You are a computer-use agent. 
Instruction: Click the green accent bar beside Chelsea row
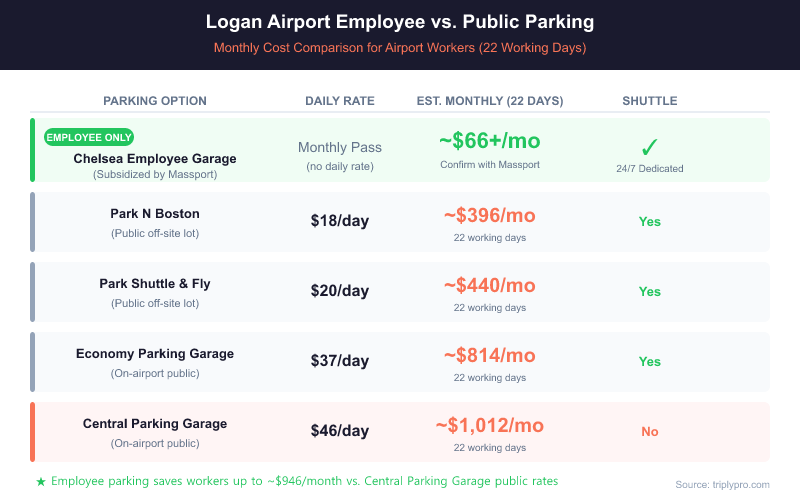coord(33,150)
